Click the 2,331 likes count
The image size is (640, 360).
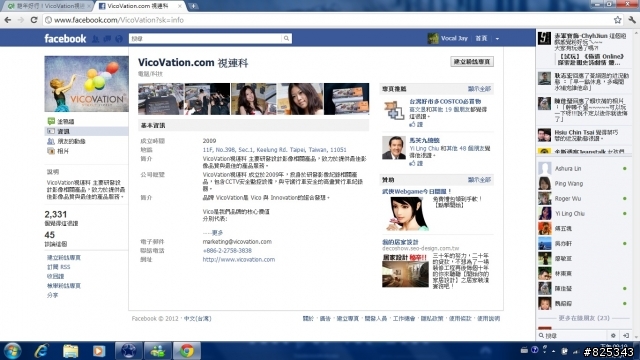pos(56,214)
